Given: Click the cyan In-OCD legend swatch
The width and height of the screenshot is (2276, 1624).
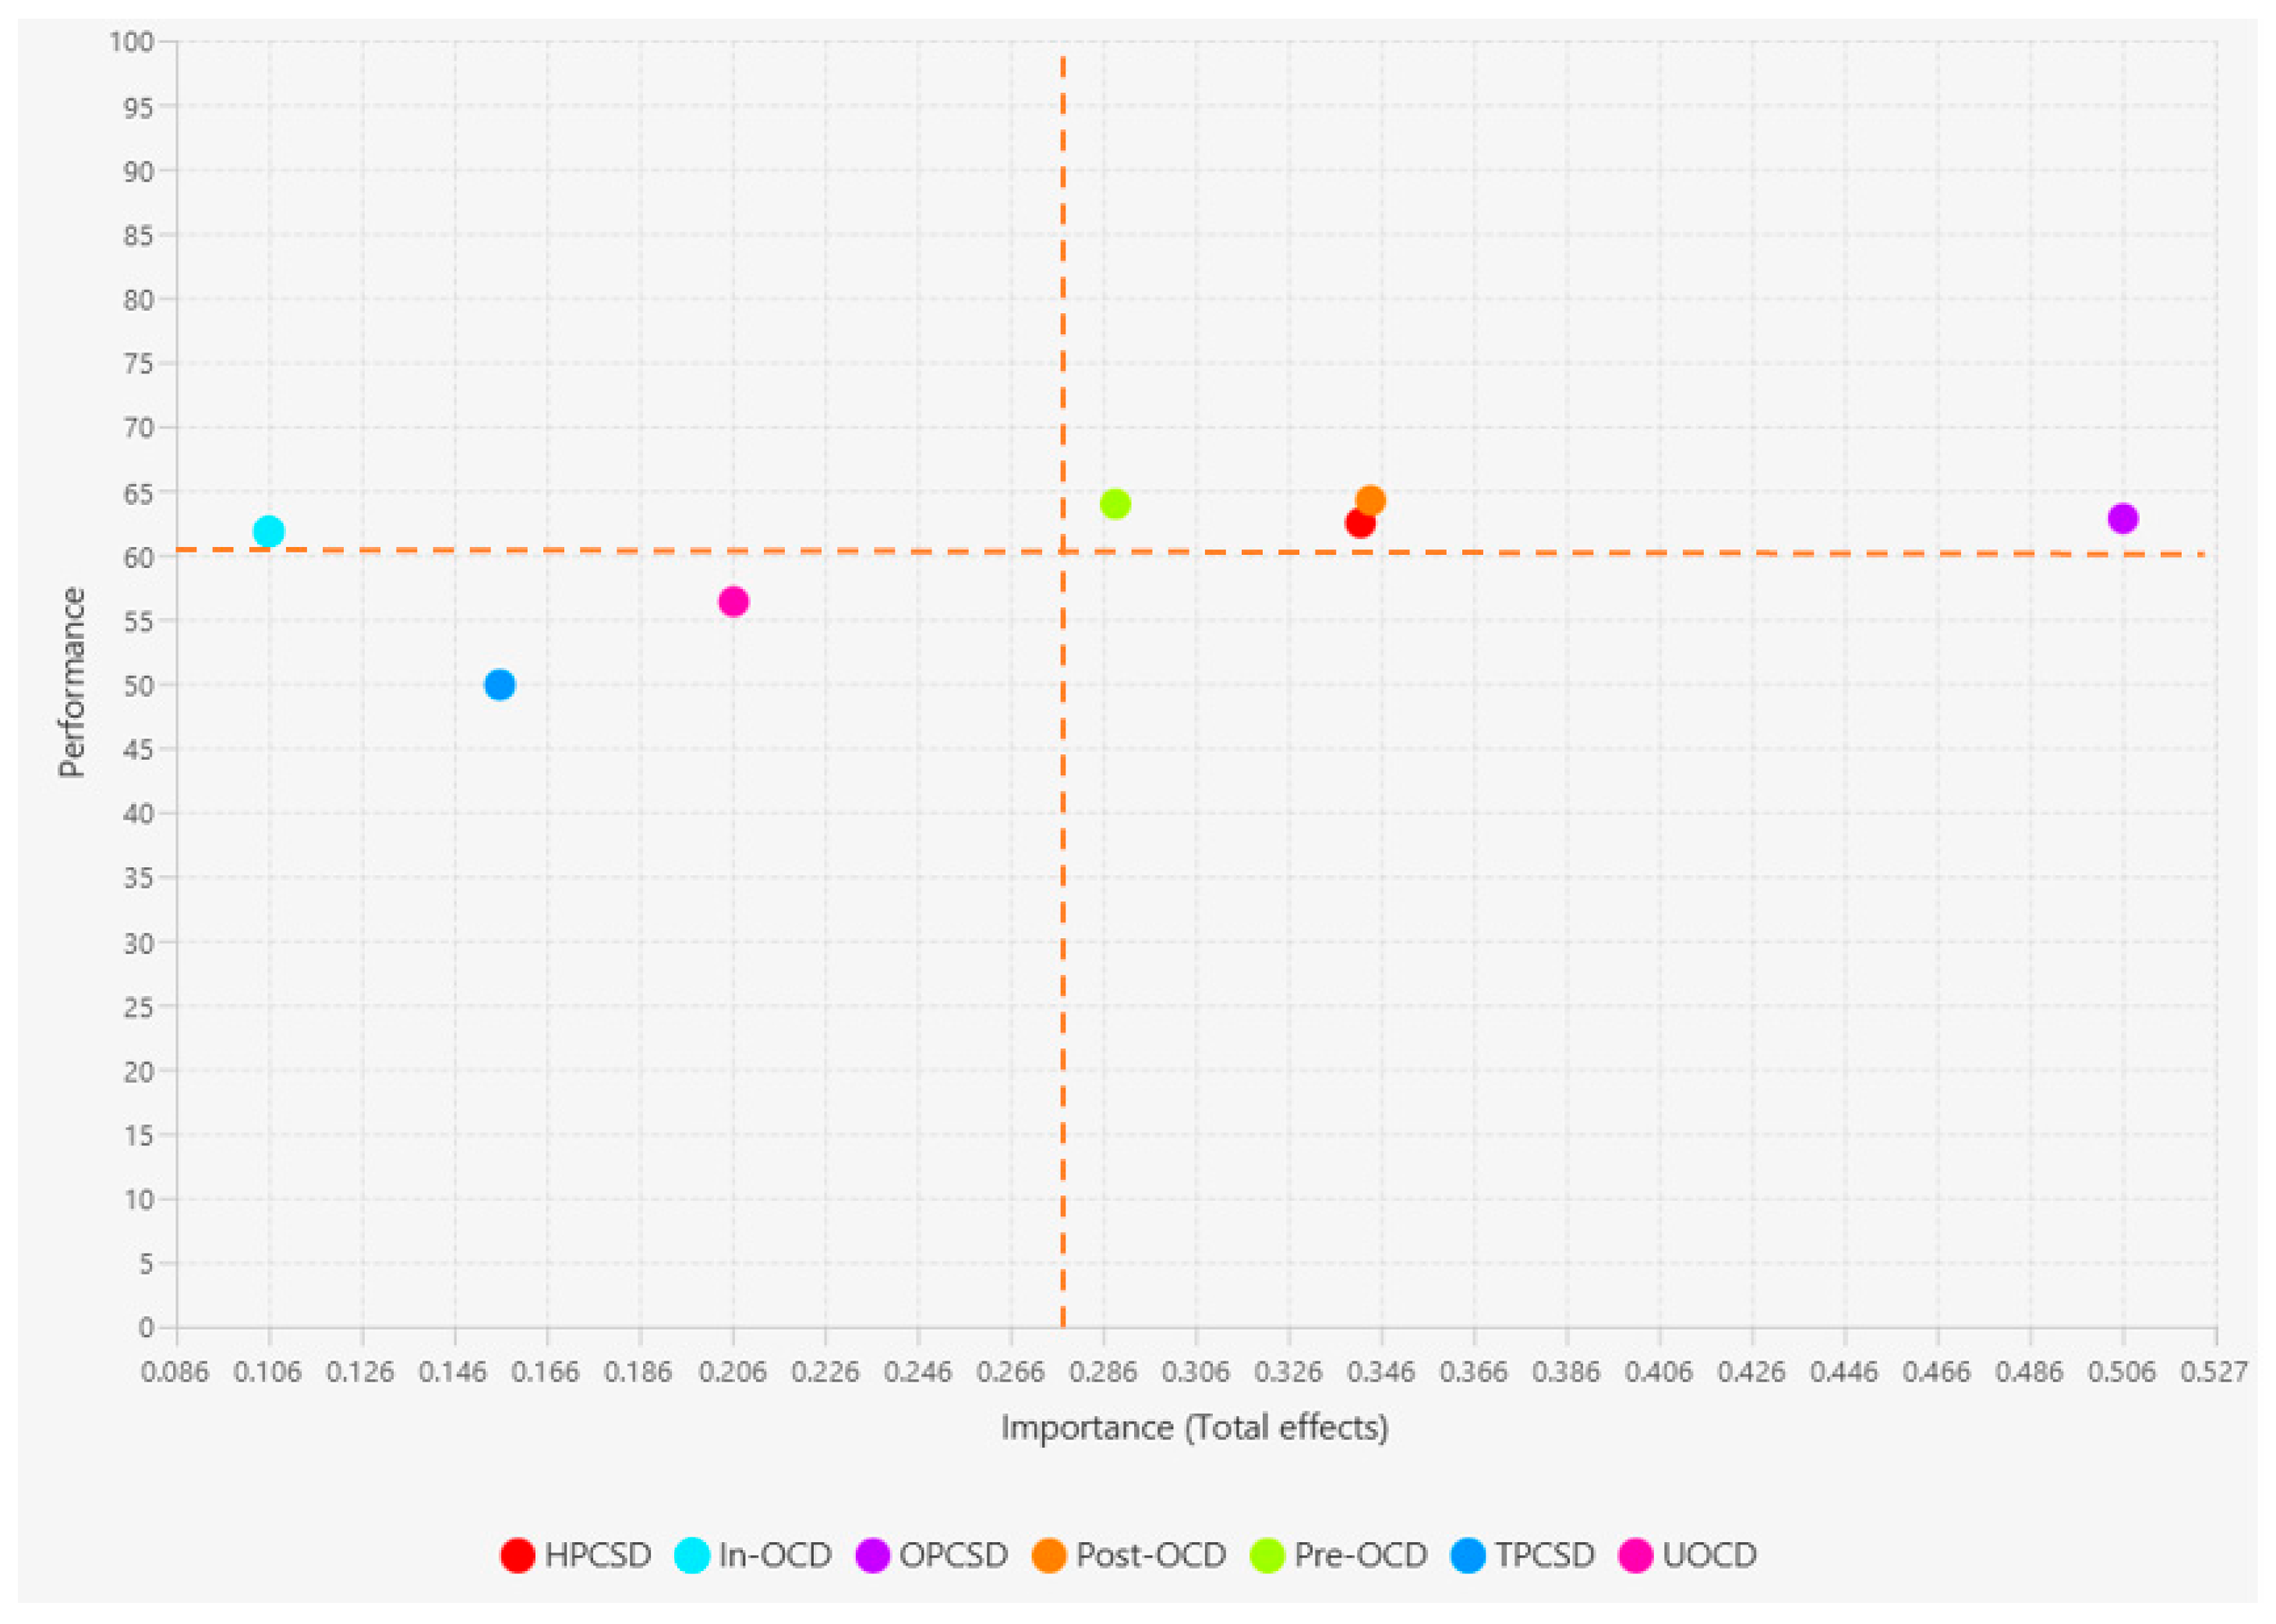Looking at the screenshot, I should coord(692,1555).
